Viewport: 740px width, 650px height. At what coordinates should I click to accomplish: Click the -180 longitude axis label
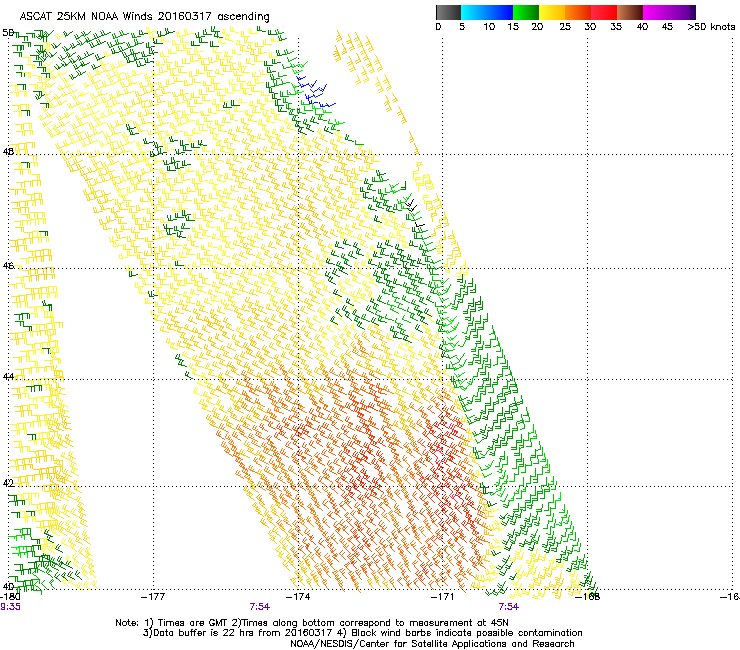[x=9, y=597]
